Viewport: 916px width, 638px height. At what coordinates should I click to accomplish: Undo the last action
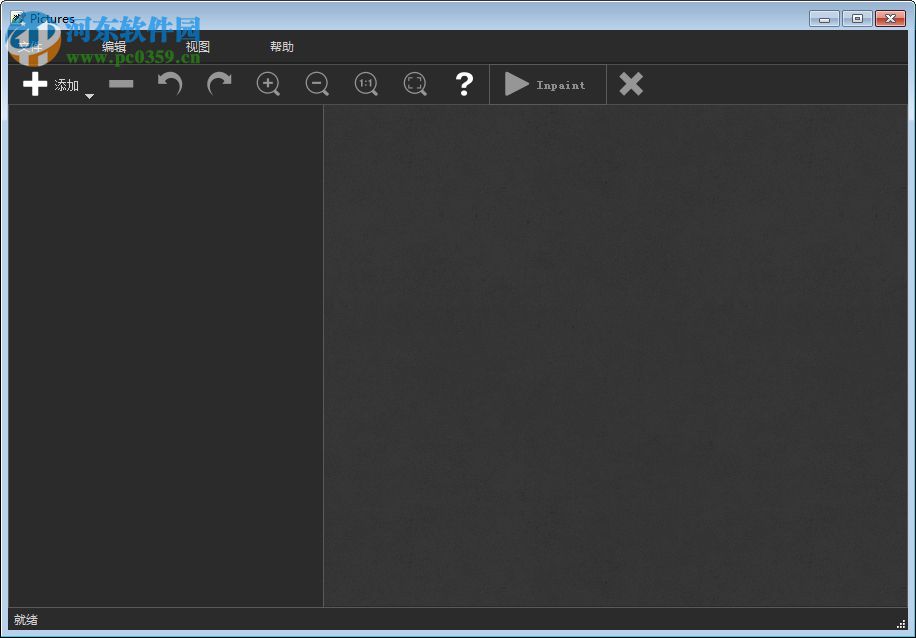(170, 85)
